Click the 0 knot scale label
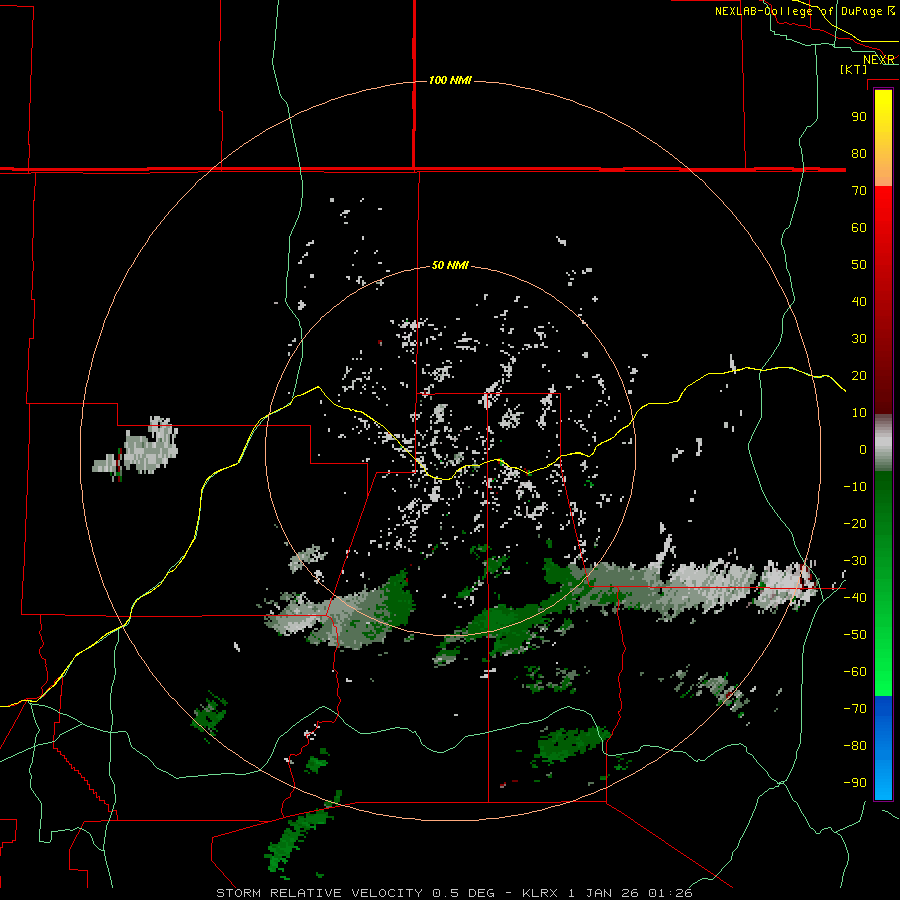This screenshot has height=900, width=900. point(863,450)
